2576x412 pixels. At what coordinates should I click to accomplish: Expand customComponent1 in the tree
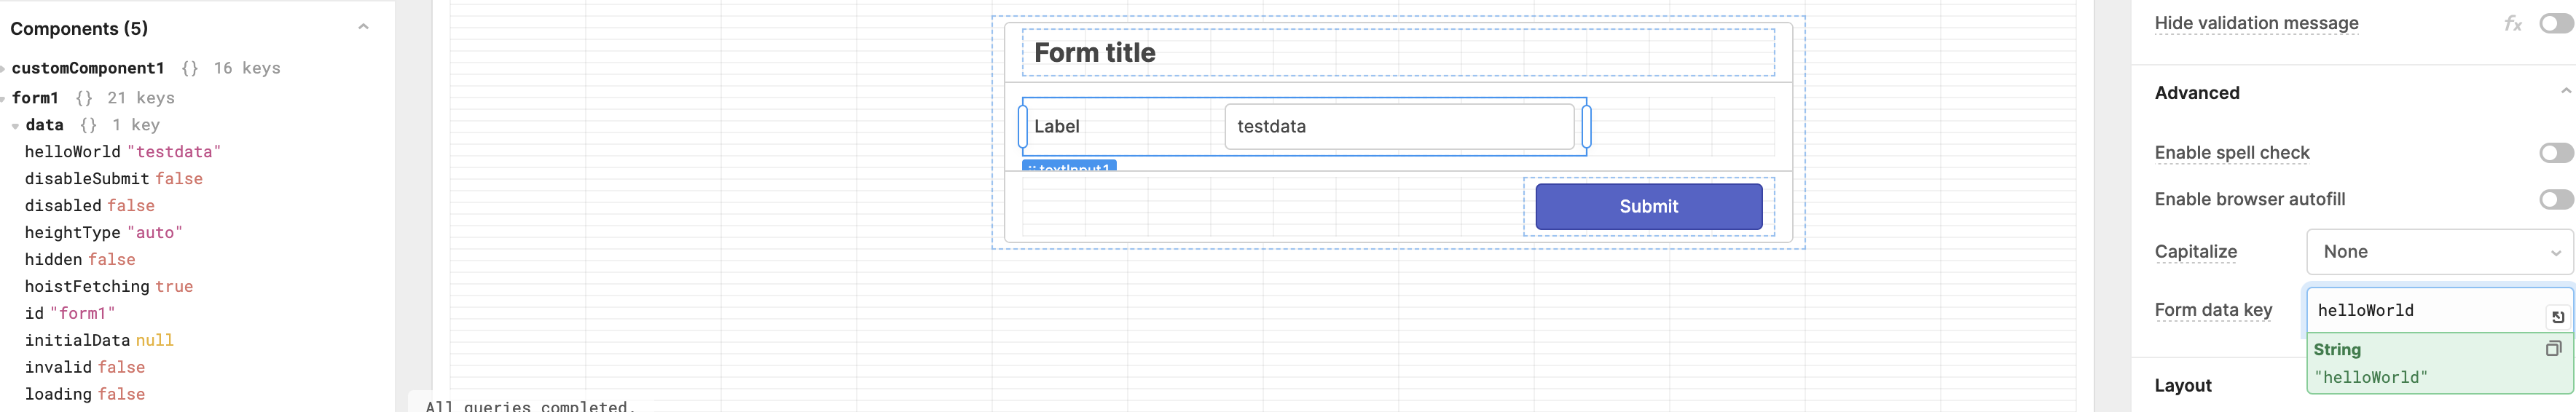coord(4,69)
